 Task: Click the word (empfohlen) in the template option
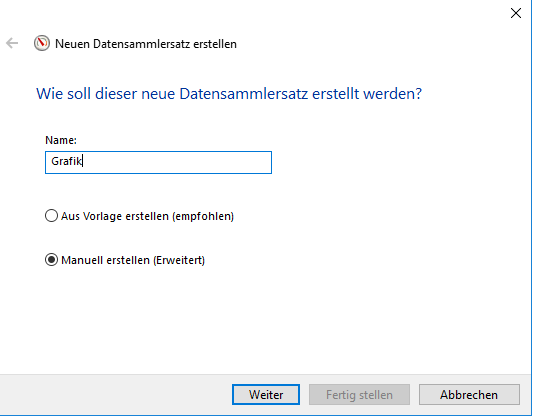pos(203,216)
